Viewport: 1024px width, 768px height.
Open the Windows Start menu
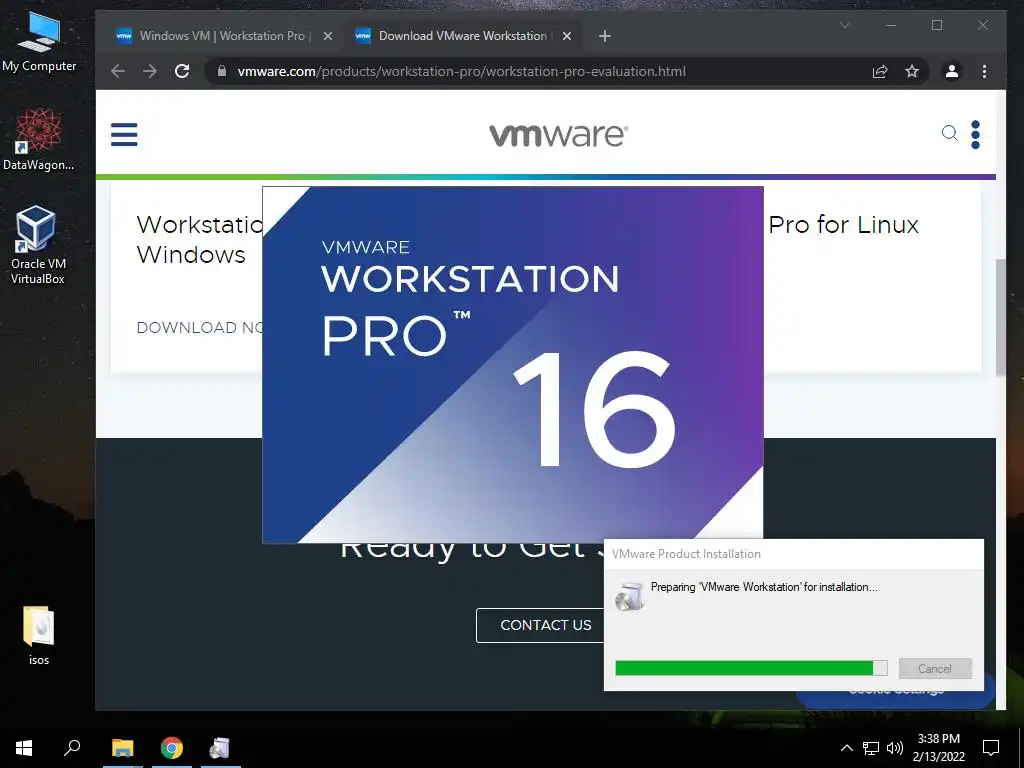(x=24, y=748)
